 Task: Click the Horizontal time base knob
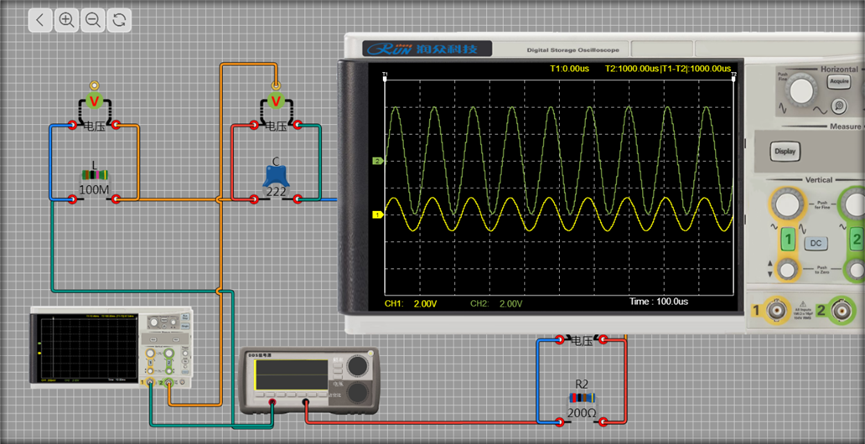click(x=800, y=92)
